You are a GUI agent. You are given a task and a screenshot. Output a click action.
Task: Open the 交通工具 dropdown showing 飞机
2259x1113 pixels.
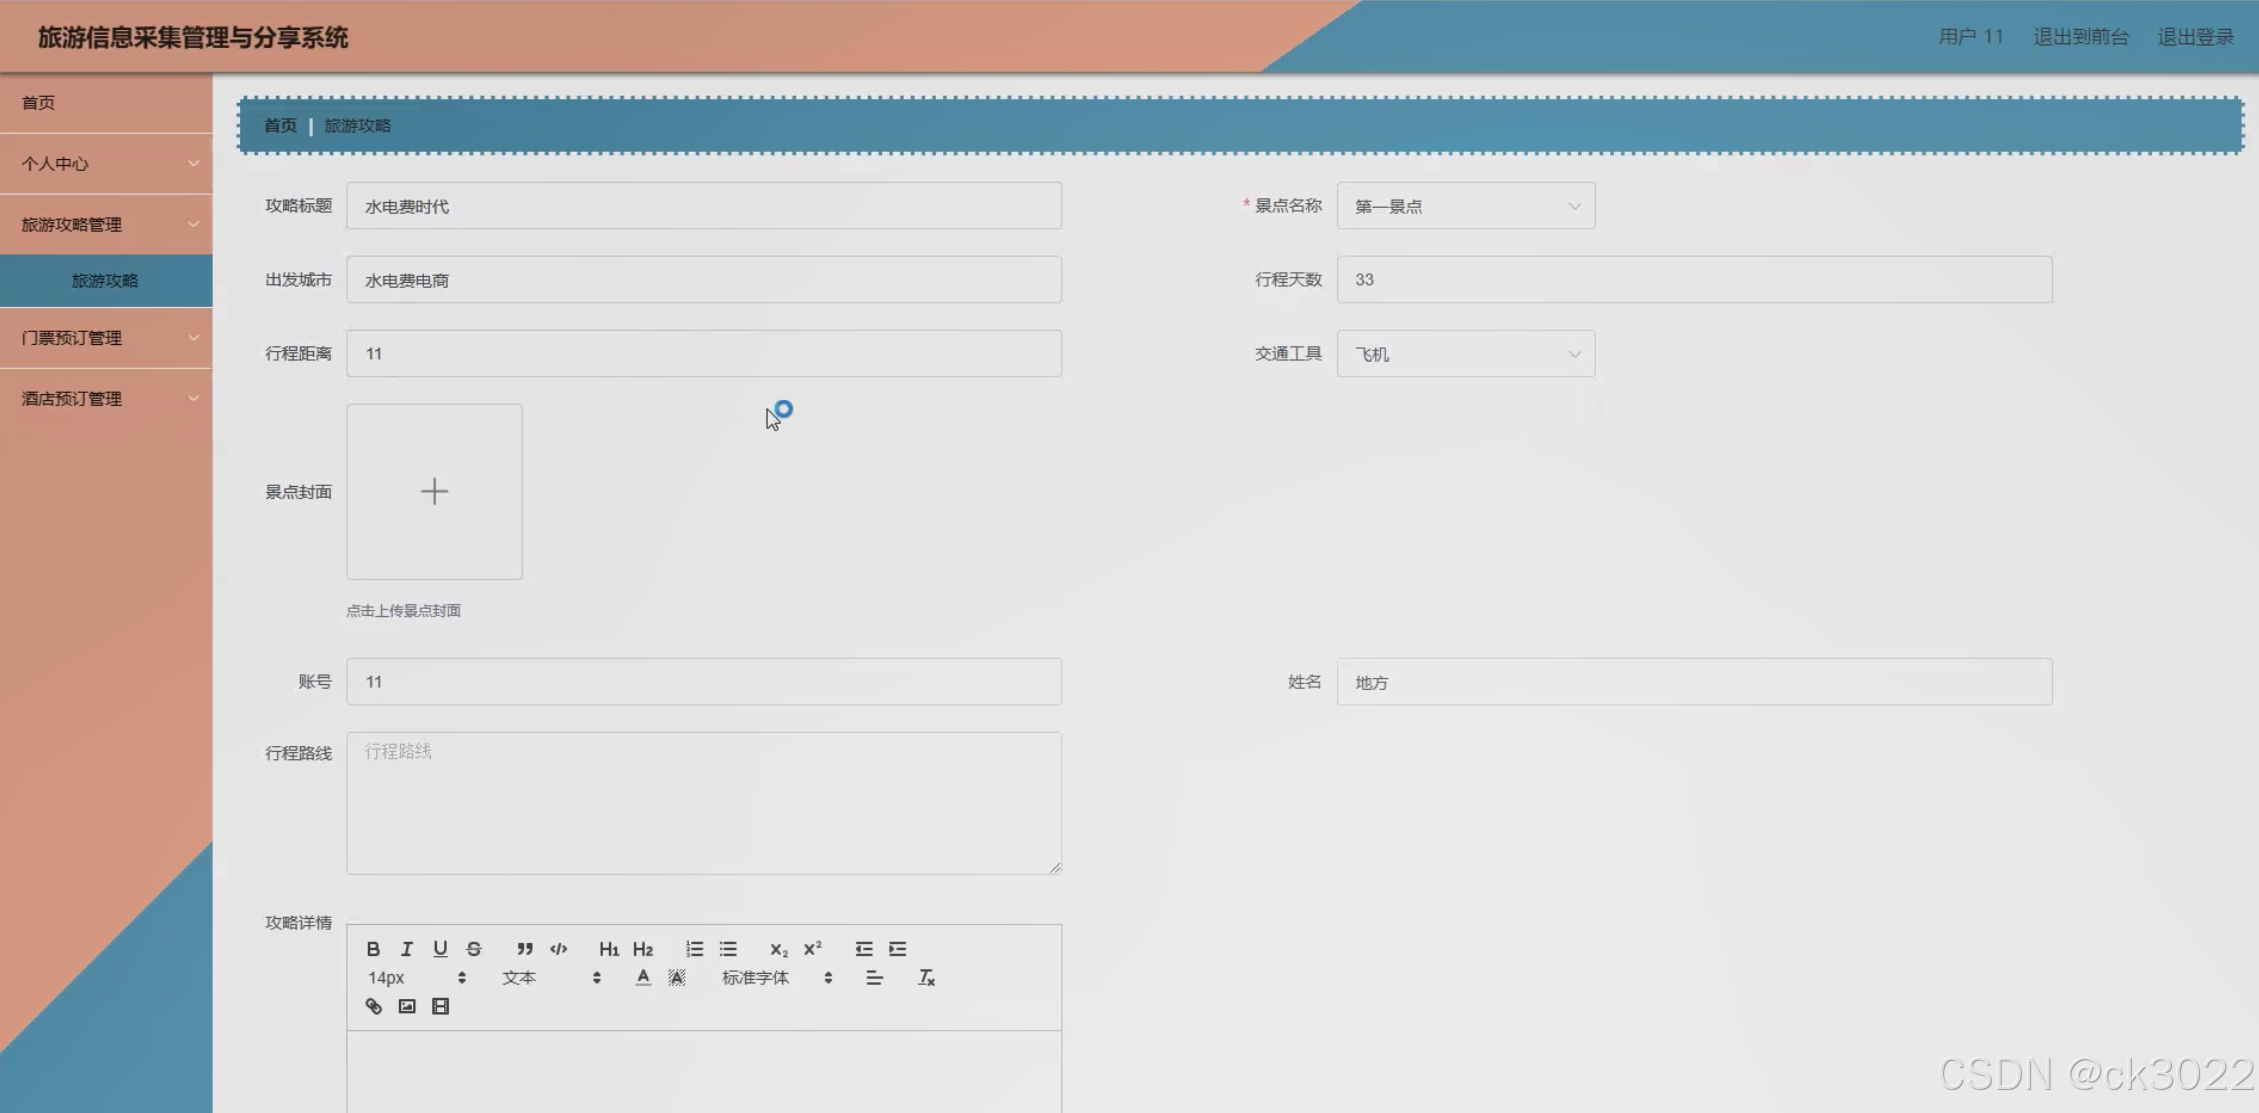pyautogui.click(x=1465, y=354)
